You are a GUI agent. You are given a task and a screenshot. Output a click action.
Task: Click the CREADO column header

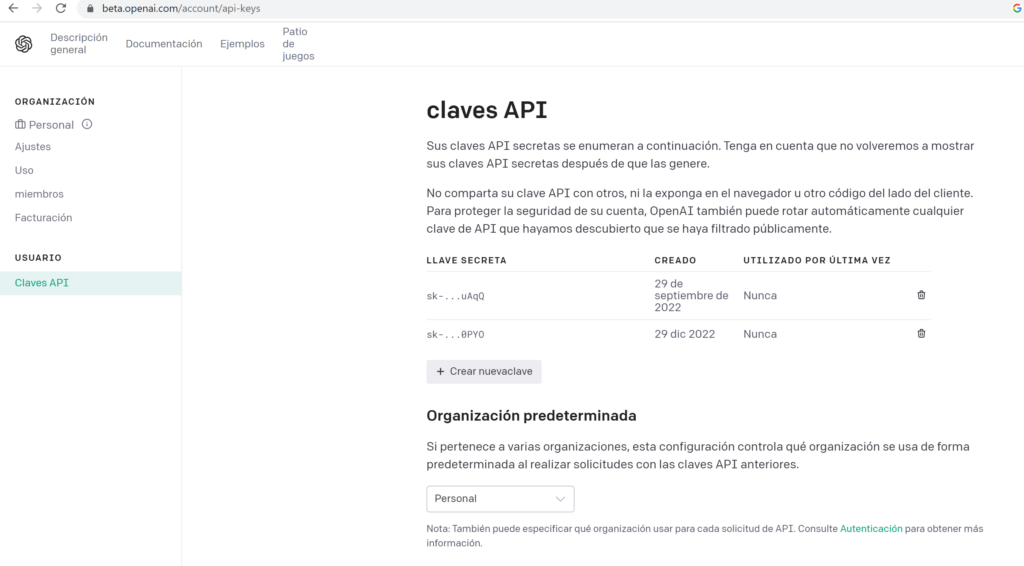click(675, 260)
